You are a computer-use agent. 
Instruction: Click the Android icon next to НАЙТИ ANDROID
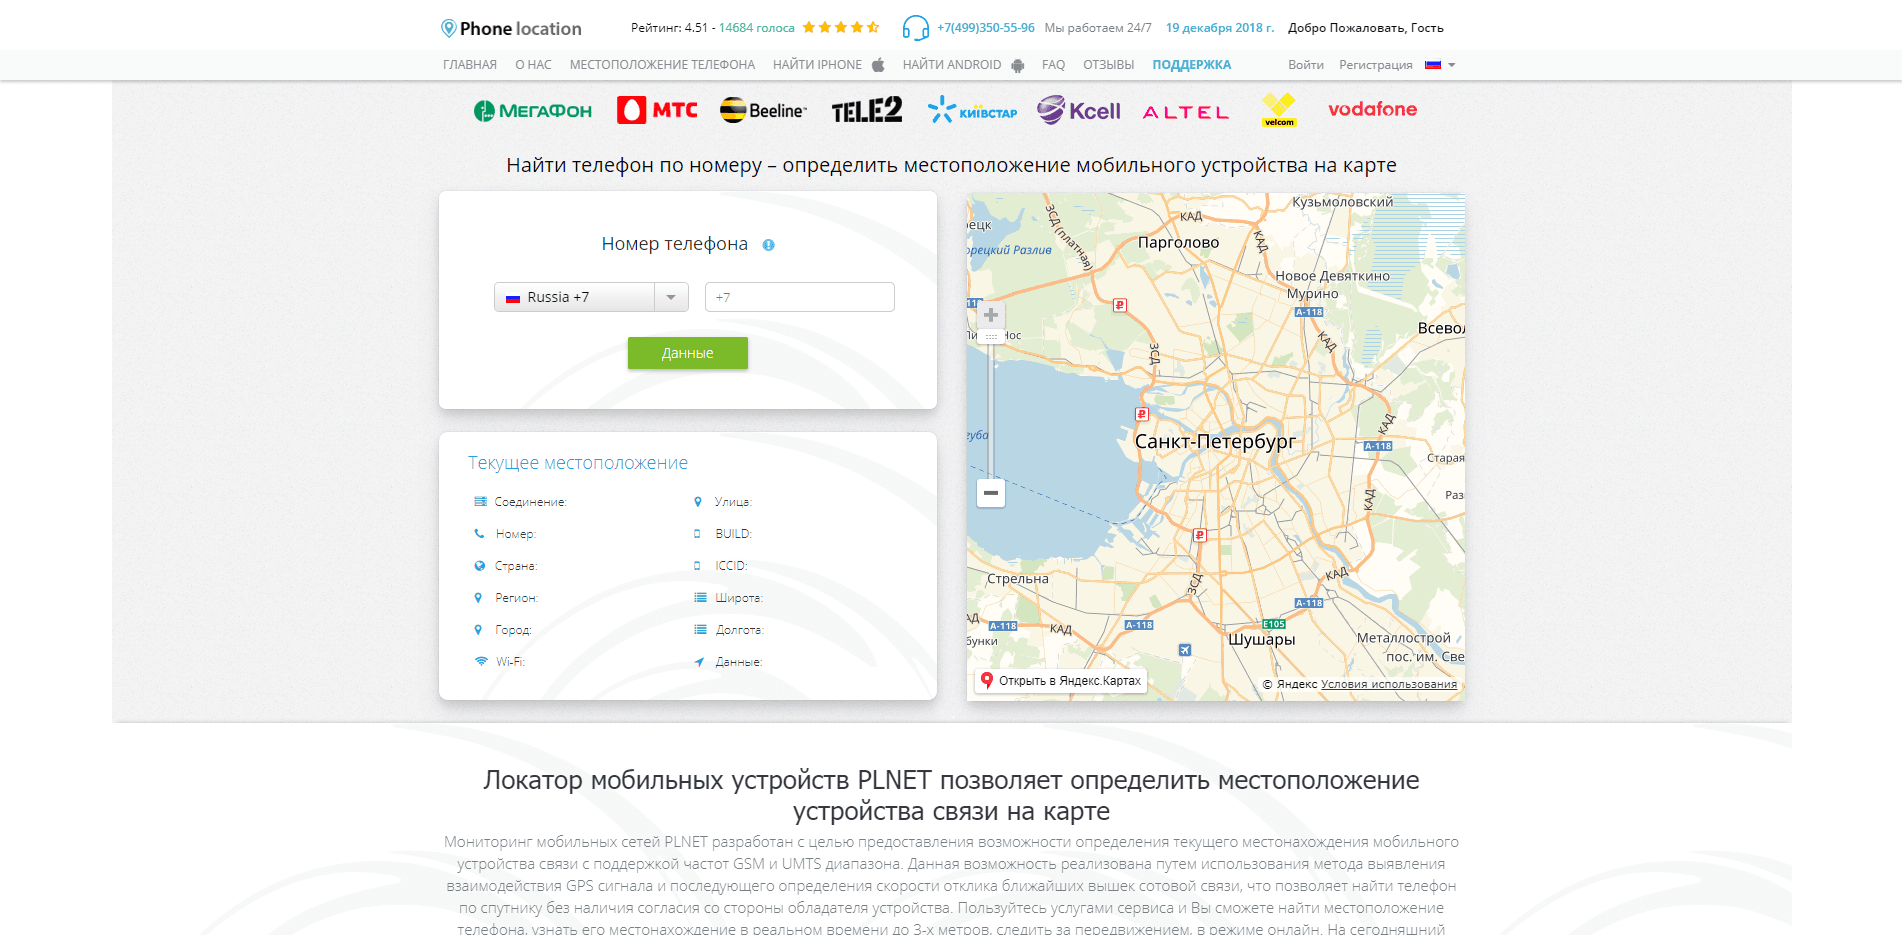[1017, 65]
